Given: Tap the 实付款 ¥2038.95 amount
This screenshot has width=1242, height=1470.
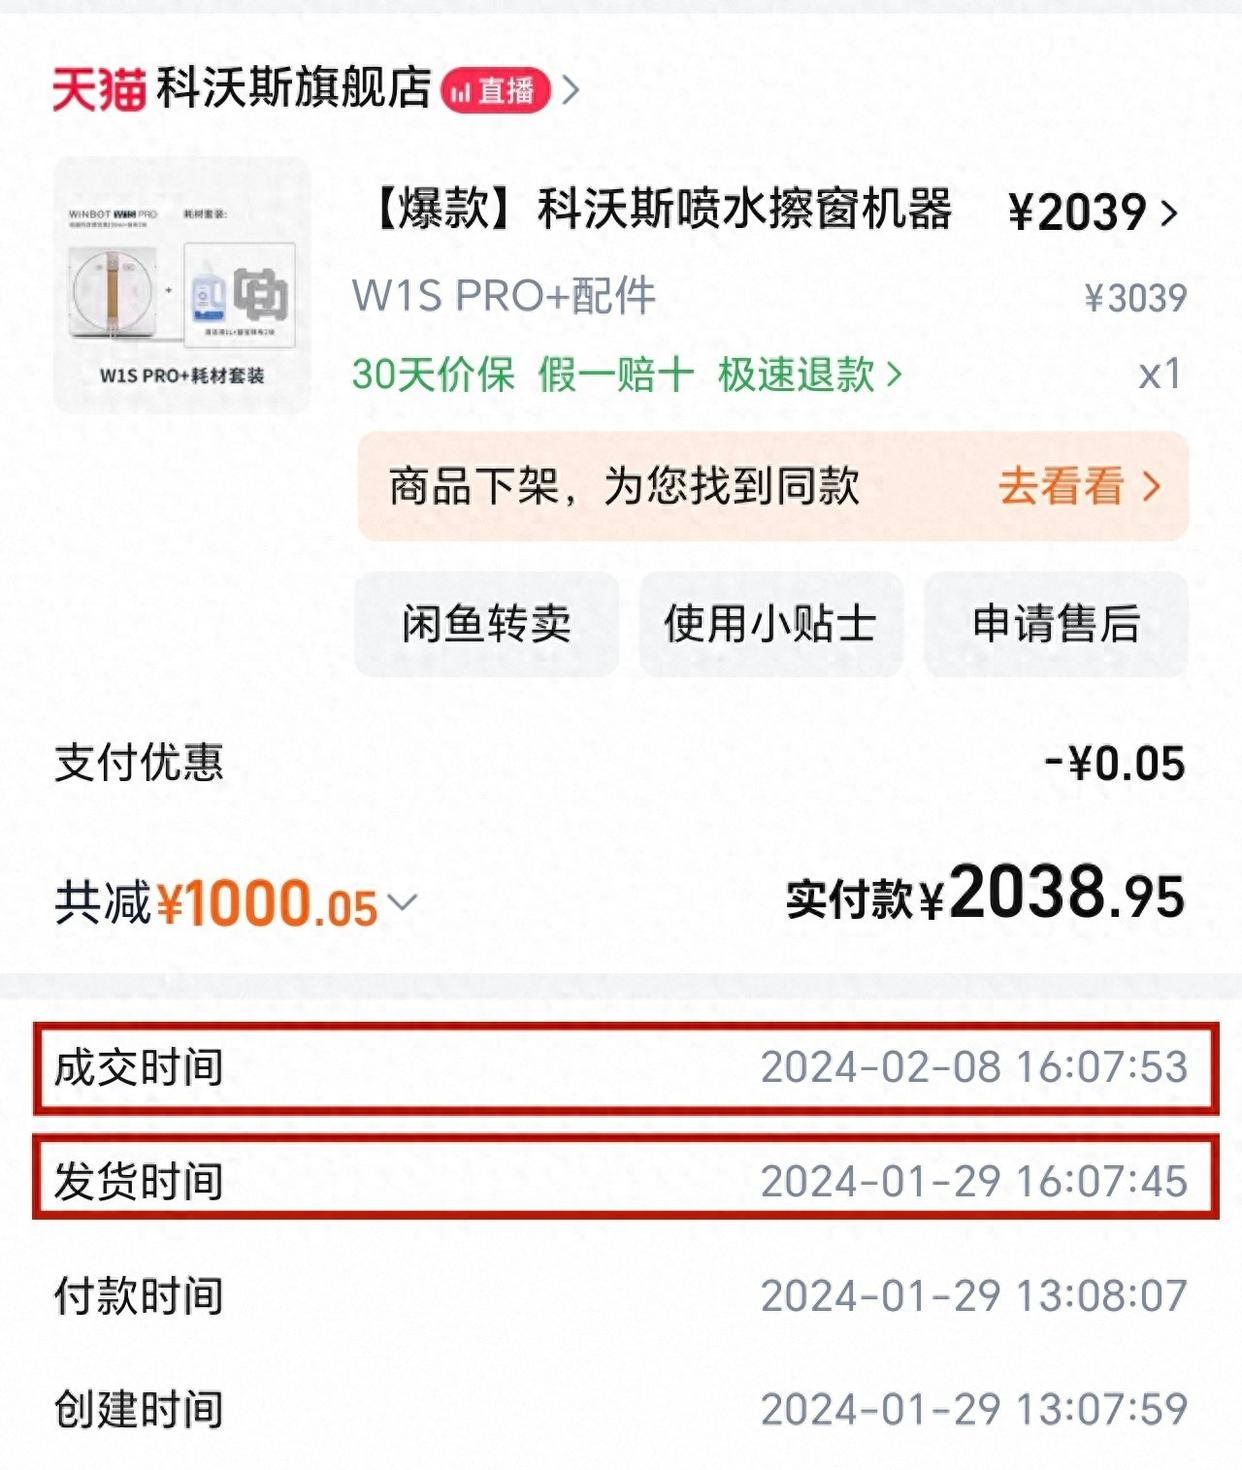Looking at the screenshot, I should (985, 894).
